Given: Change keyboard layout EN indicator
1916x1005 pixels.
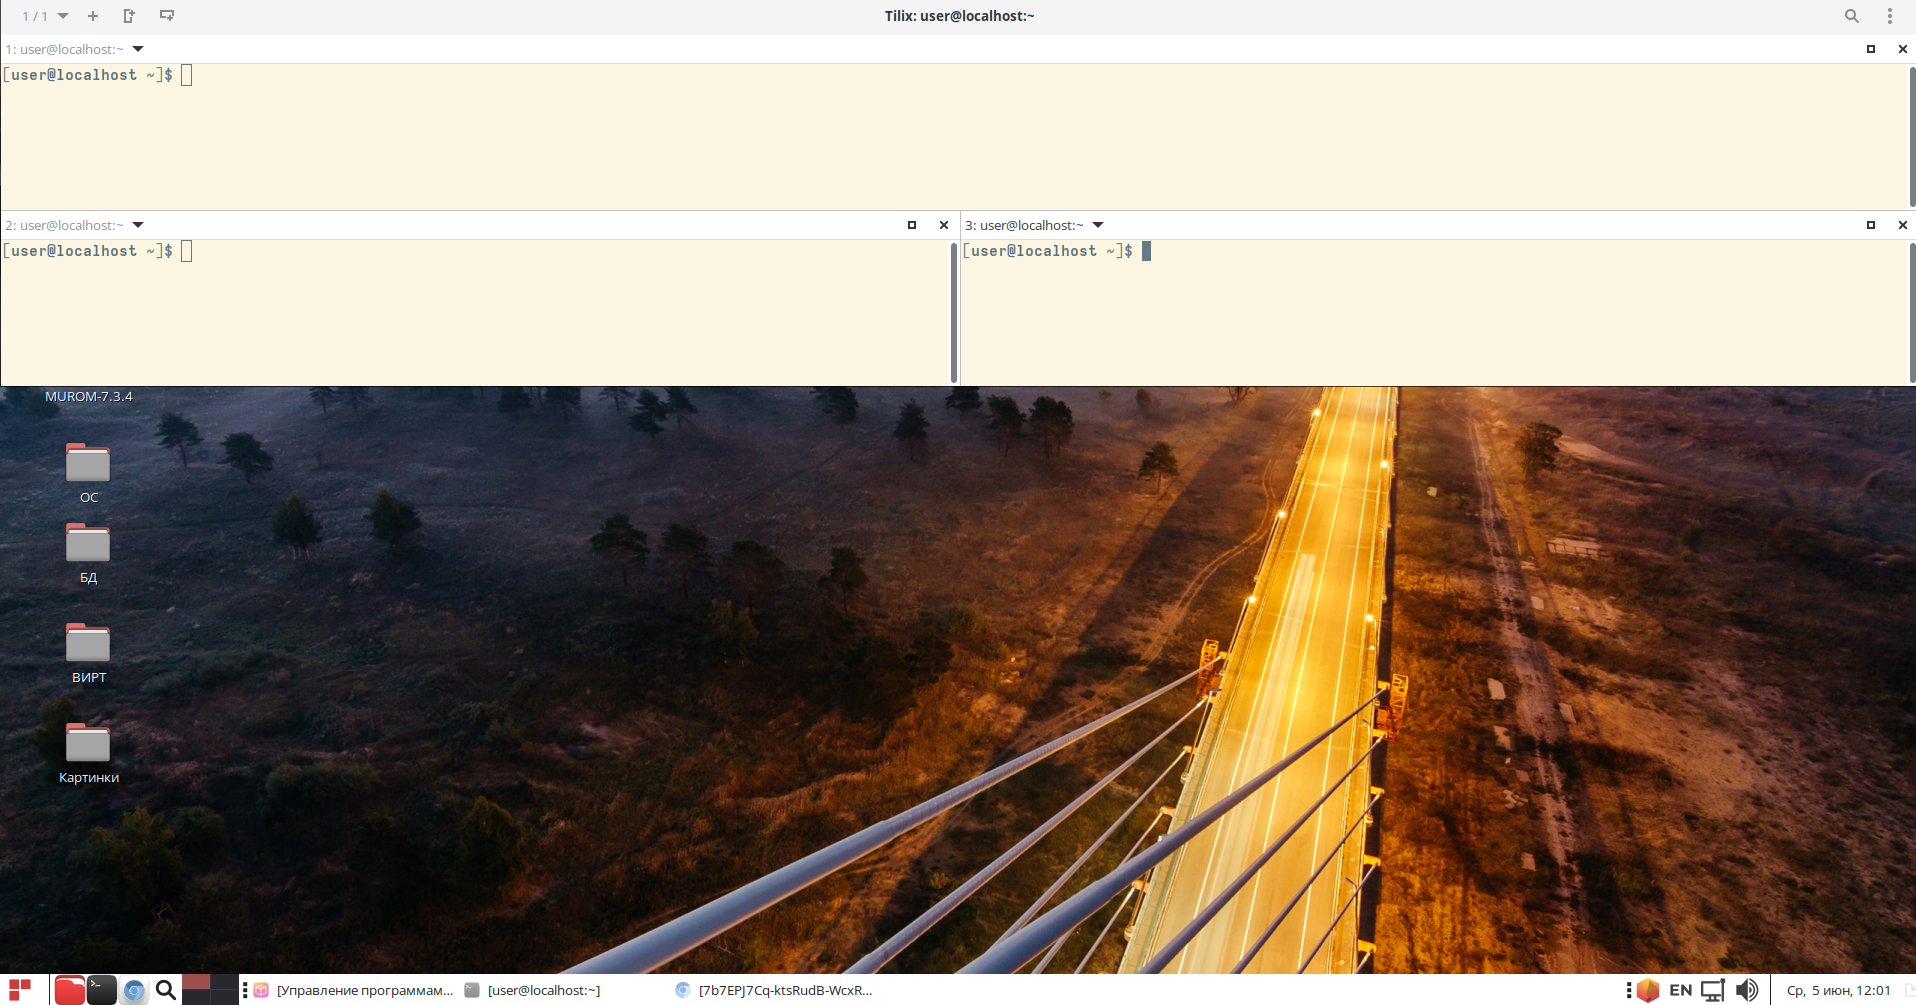Looking at the screenshot, I should click(x=1681, y=990).
